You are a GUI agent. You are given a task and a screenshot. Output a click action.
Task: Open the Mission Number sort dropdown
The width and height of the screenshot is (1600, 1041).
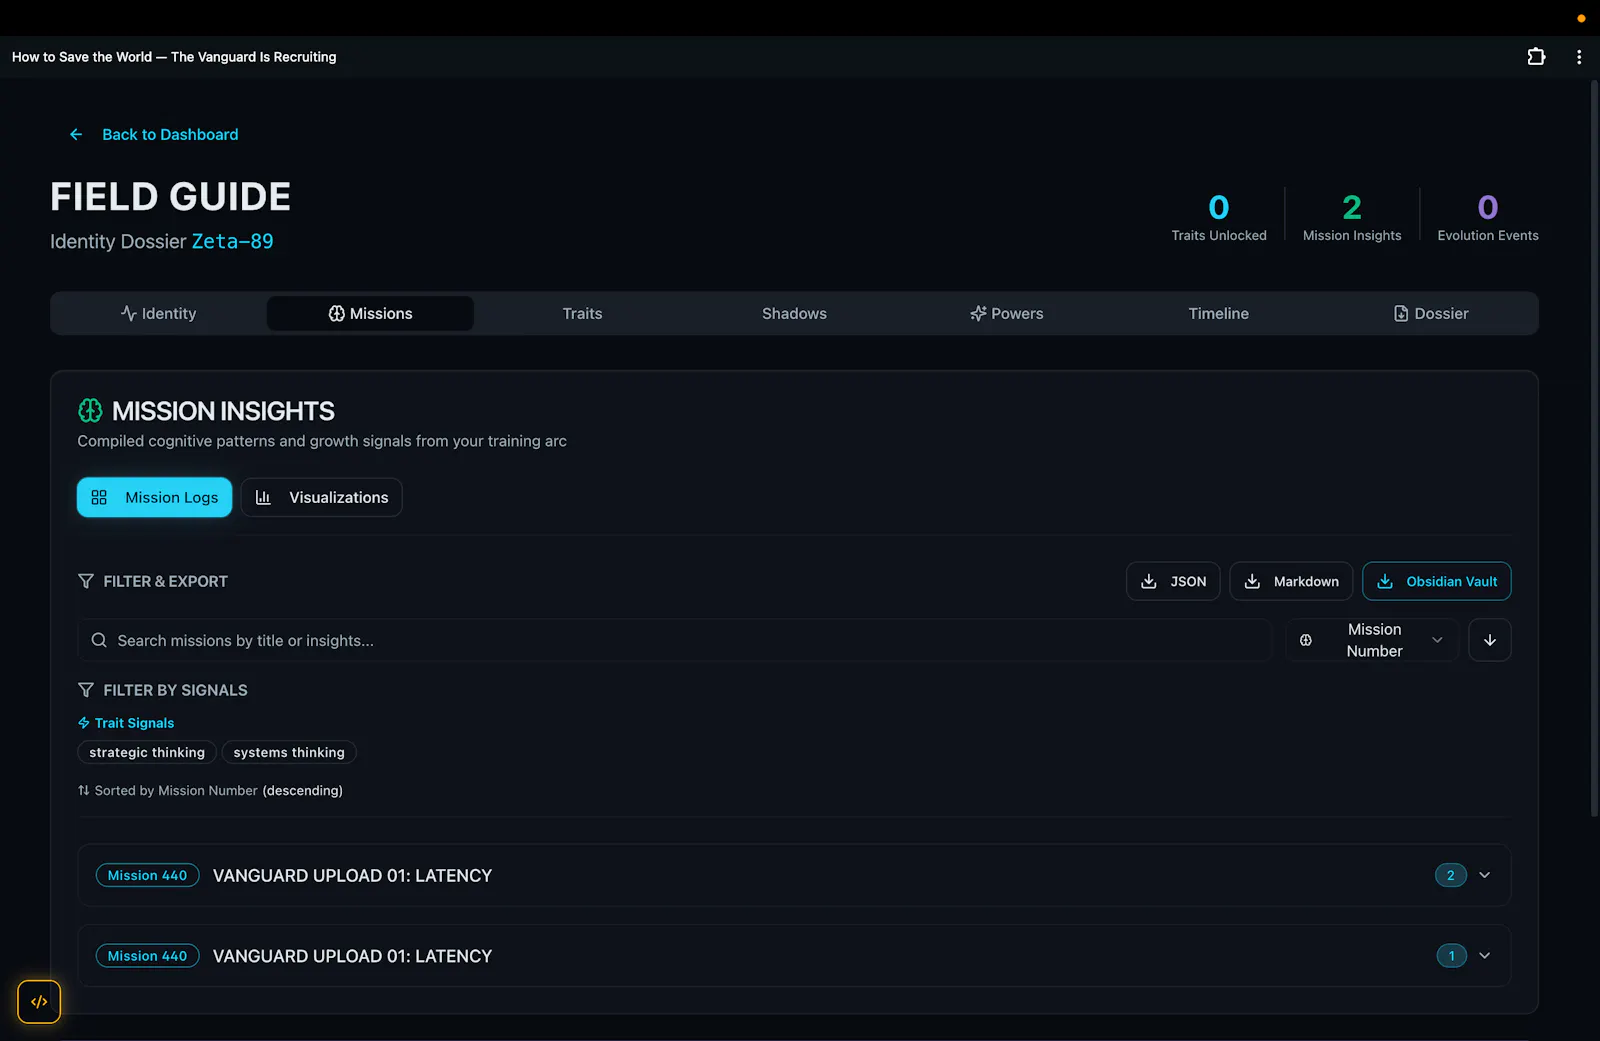pyautogui.click(x=1371, y=640)
